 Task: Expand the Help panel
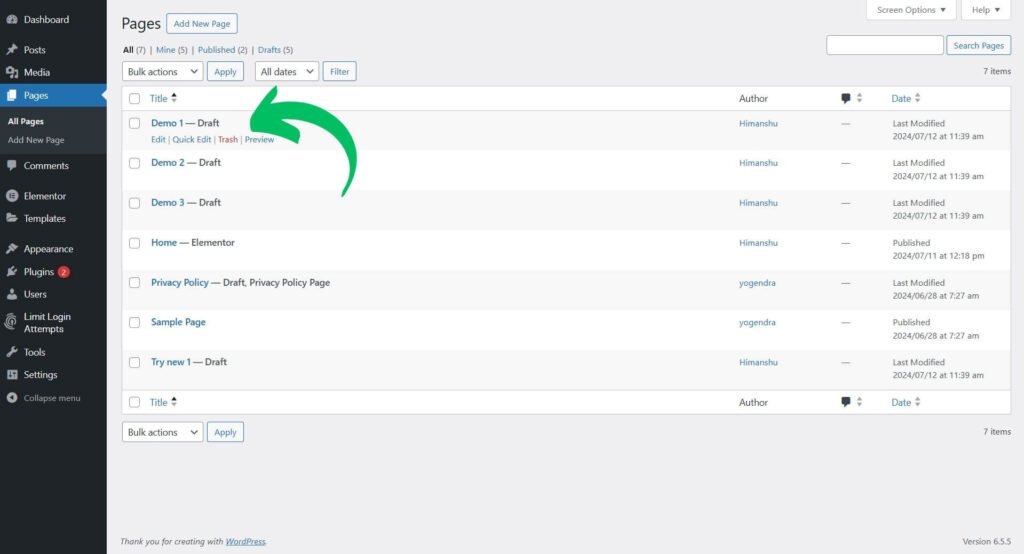pos(985,10)
